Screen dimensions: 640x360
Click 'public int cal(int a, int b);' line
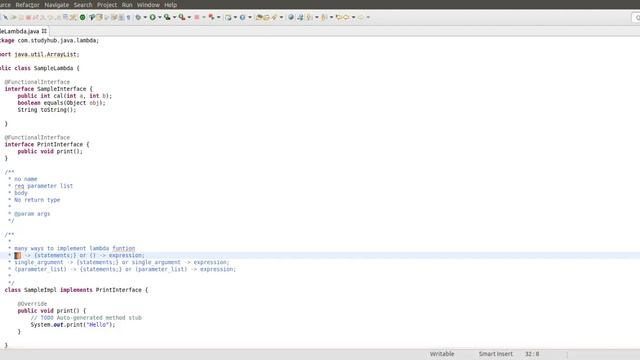pos(64,96)
